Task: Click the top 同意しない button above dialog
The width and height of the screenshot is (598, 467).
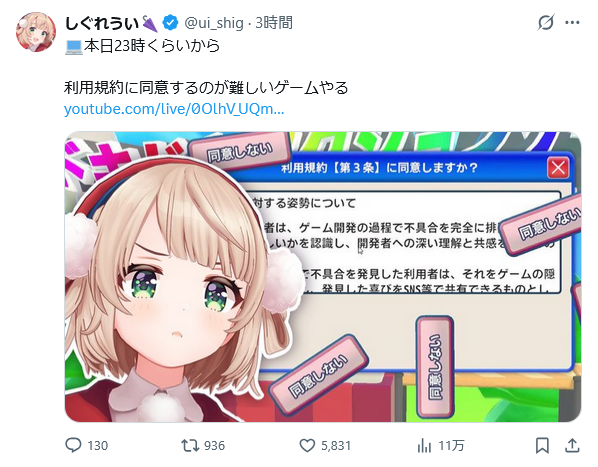Action: click(240, 152)
